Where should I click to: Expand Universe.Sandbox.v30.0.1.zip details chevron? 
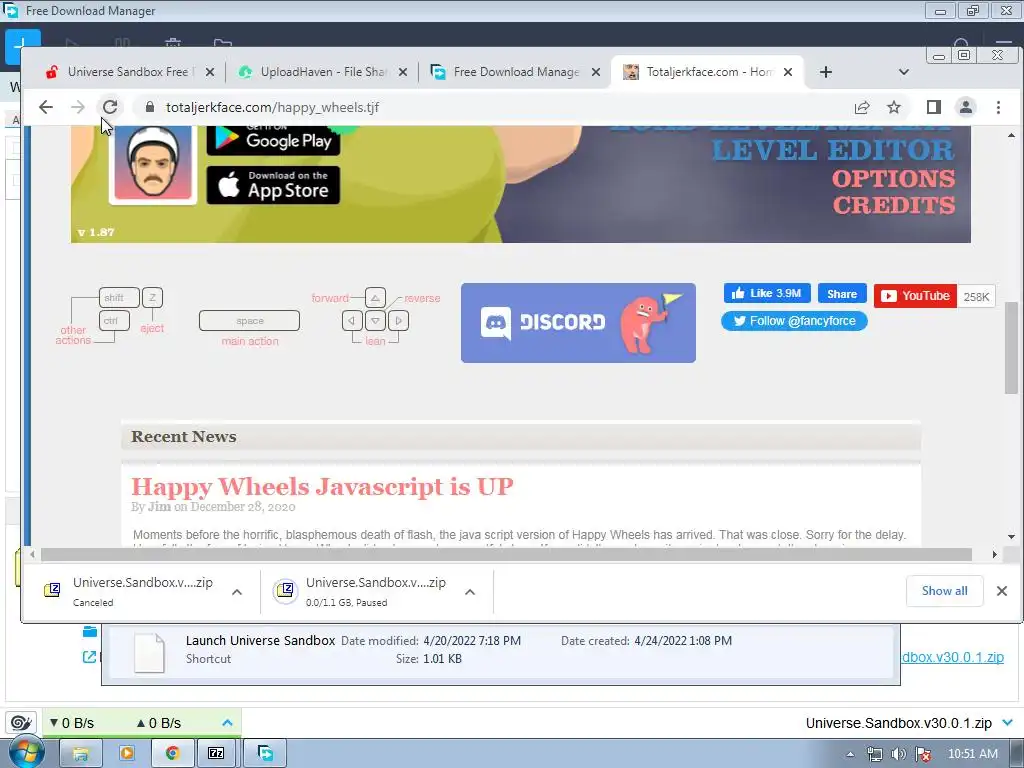click(1008, 722)
